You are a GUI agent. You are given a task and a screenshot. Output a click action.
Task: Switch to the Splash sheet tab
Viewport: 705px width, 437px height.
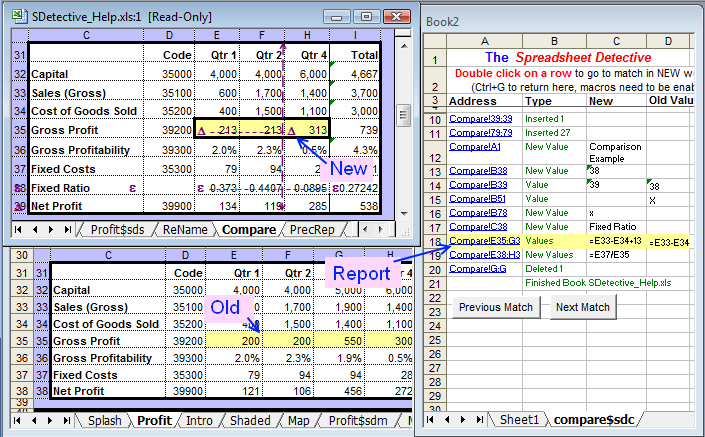coord(104,421)
